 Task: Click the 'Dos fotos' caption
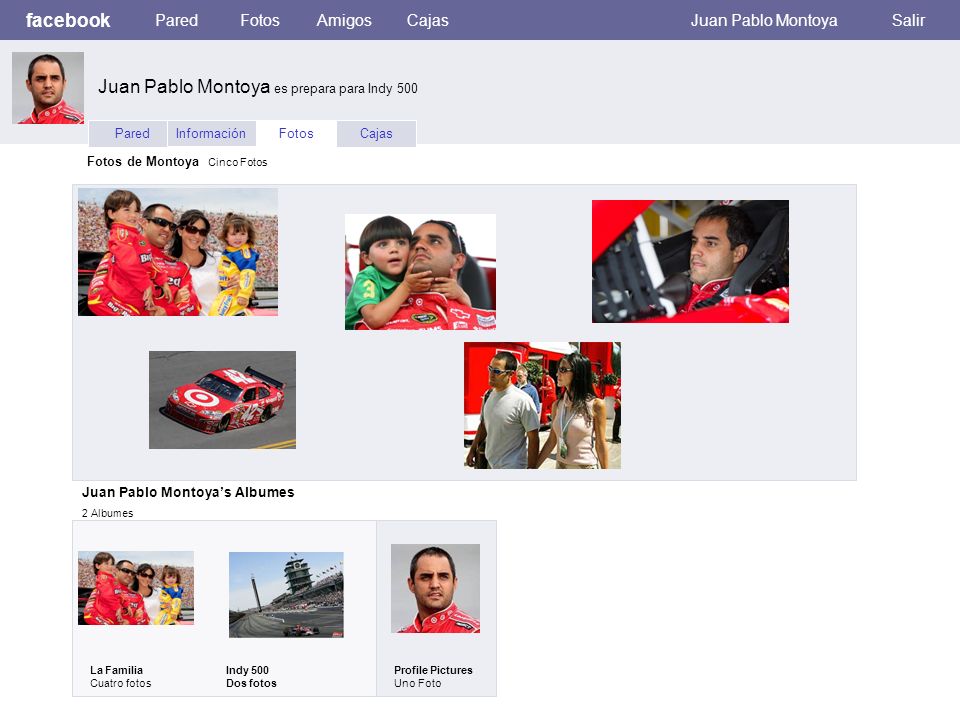(x=251, y=683)
